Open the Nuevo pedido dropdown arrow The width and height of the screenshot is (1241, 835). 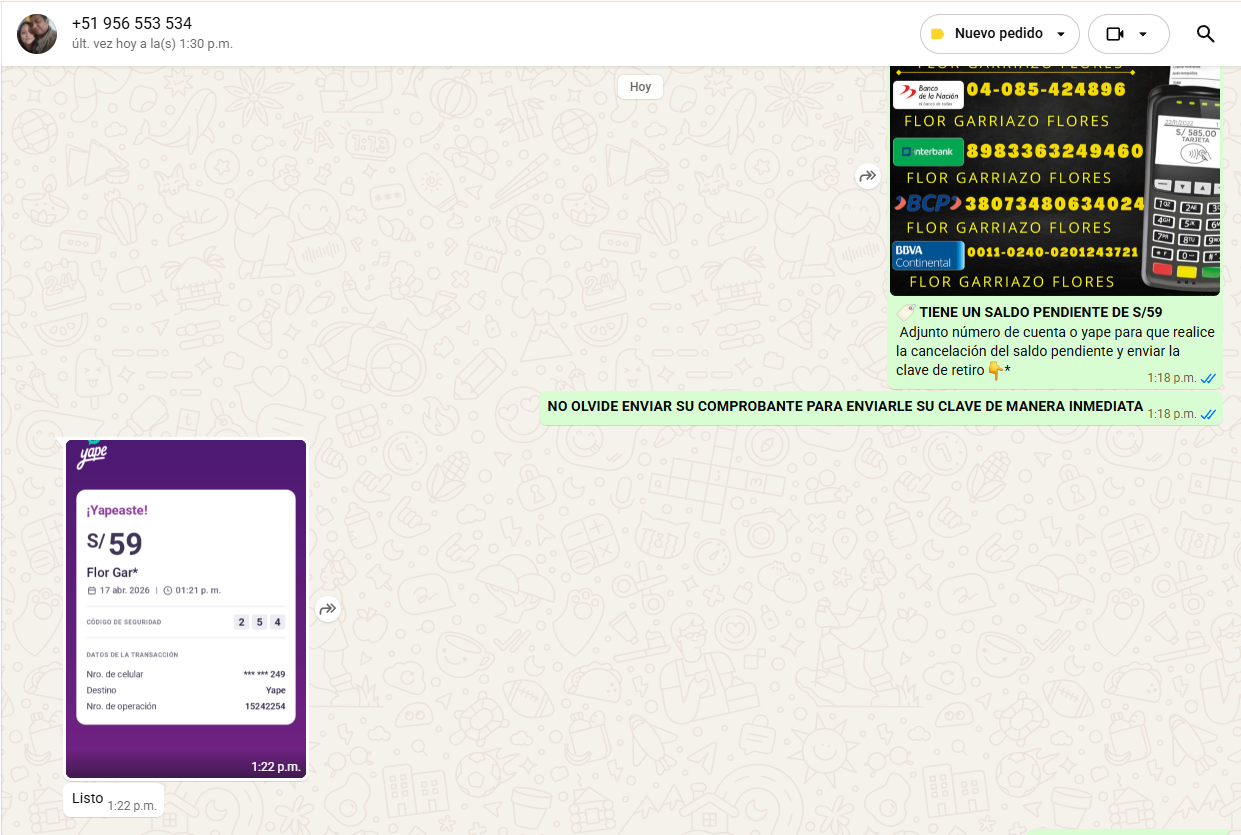[x=1060, y=34]
